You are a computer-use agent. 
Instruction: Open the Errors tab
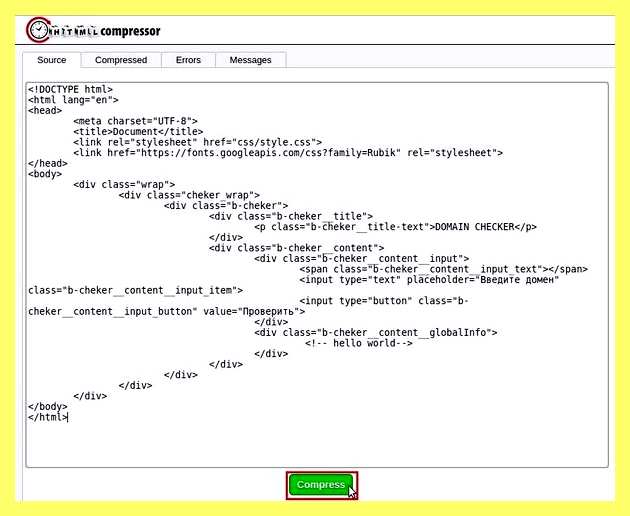point(188,60)
